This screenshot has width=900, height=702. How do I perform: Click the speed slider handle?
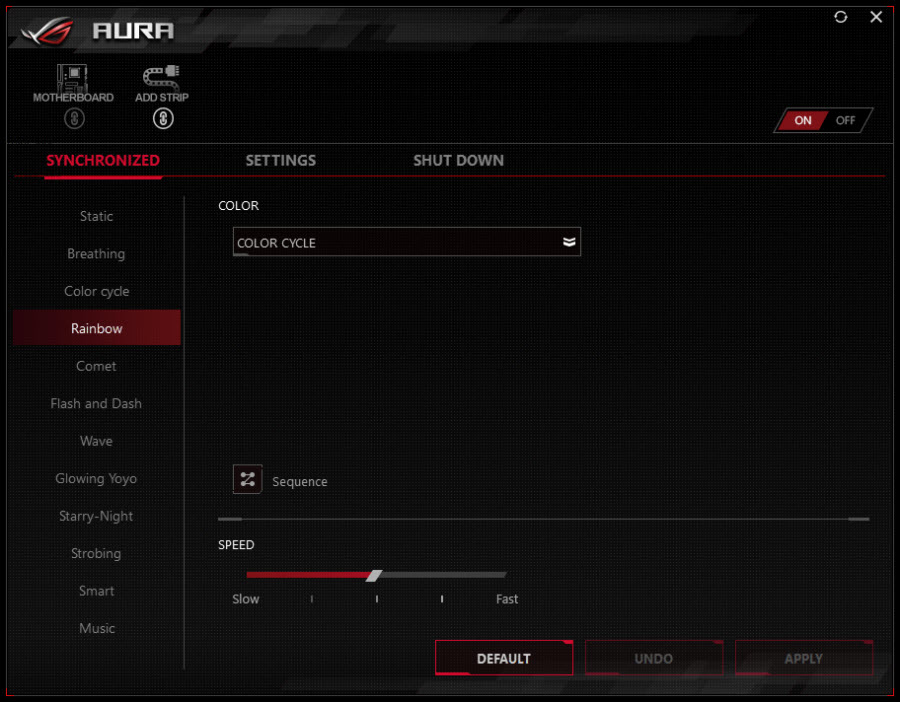tap(374, 575)
